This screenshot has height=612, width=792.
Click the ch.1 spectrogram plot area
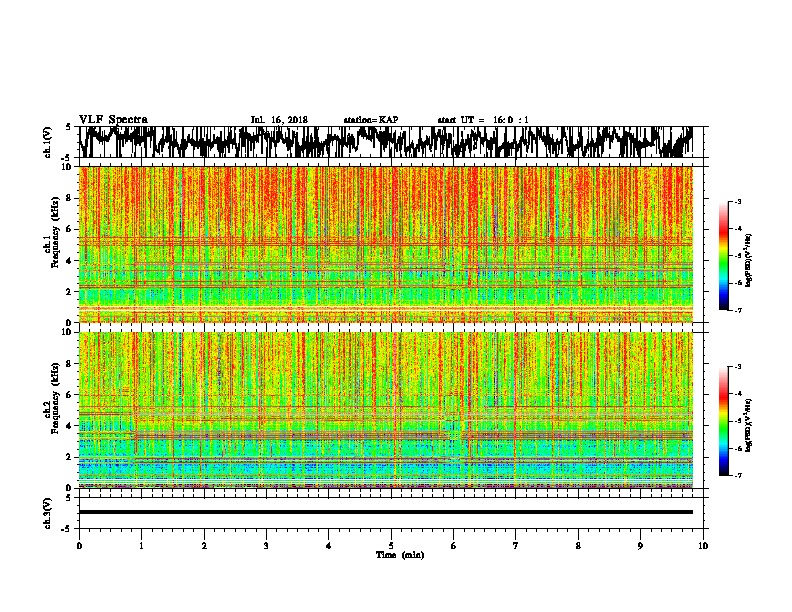[x=385, y=244]
